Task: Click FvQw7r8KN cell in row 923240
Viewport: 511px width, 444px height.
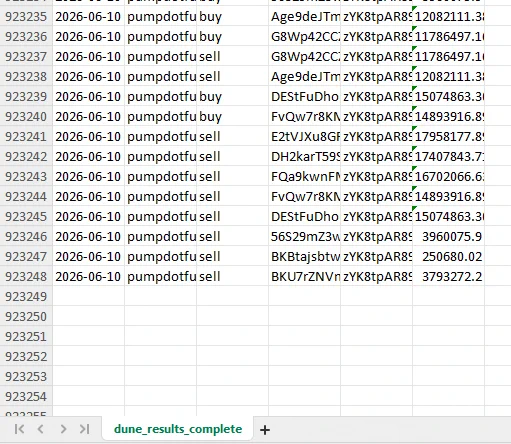Action: [x=304, y=116]
